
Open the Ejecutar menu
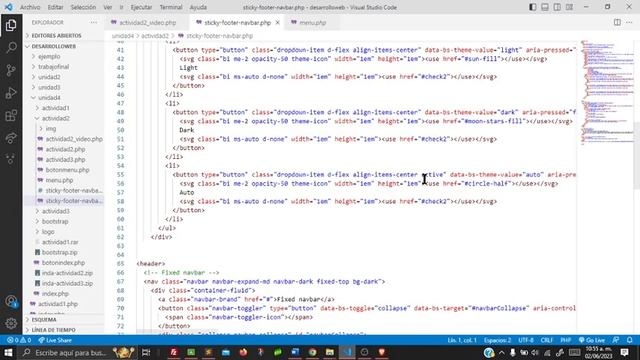[141, 7]
